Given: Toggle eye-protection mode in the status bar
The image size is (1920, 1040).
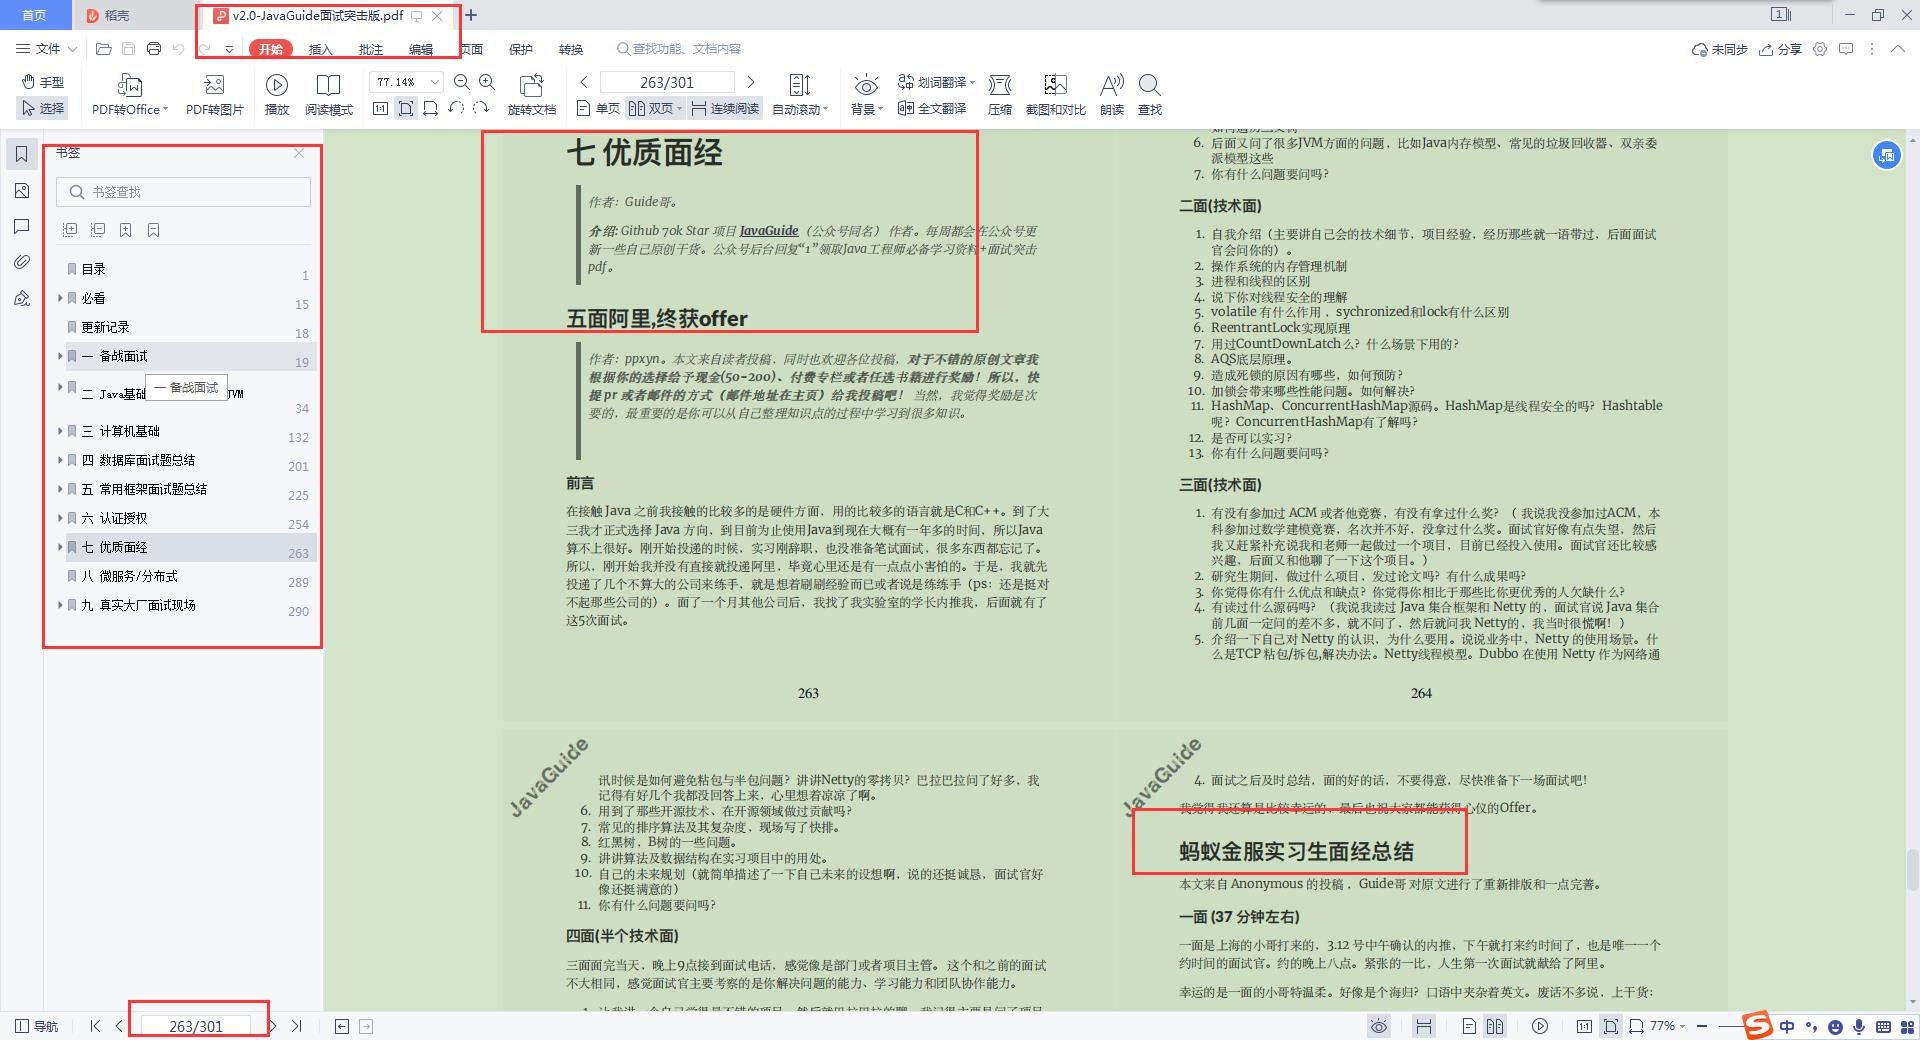Looking at the screenshot, I should 1379,1026.
